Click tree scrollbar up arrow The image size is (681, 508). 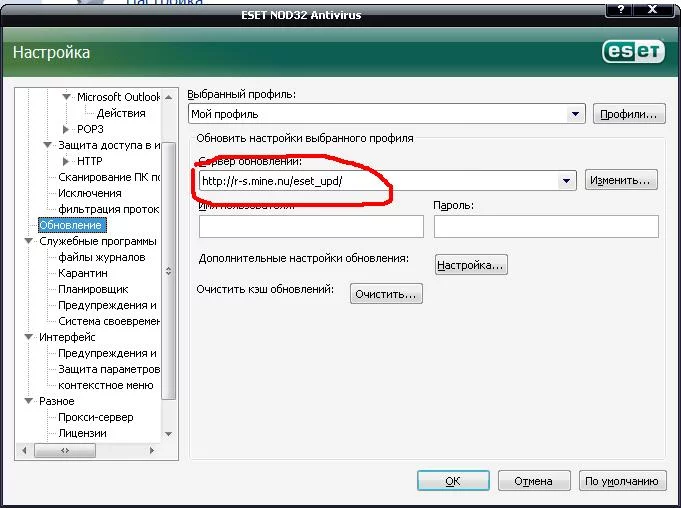169,97
